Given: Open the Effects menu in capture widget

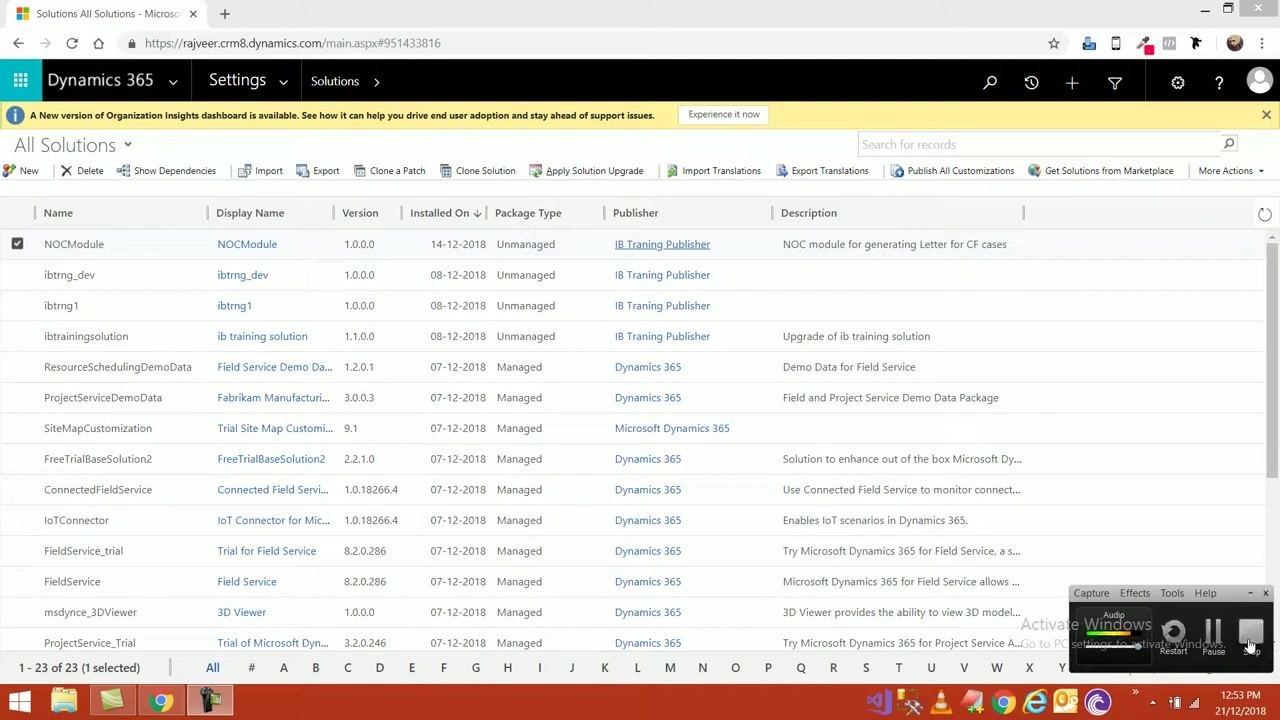Looking at the screenshot, I should pos(1135,593).
